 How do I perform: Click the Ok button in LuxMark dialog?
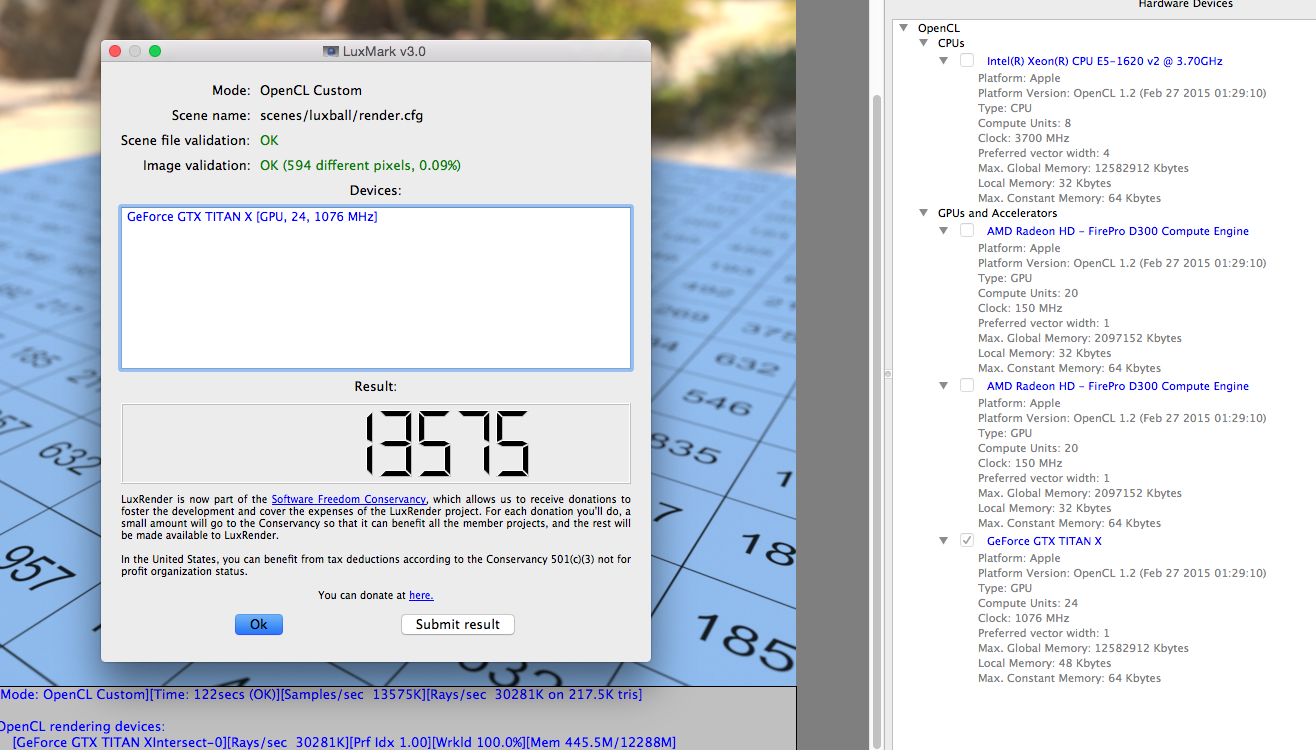[259, 624]
